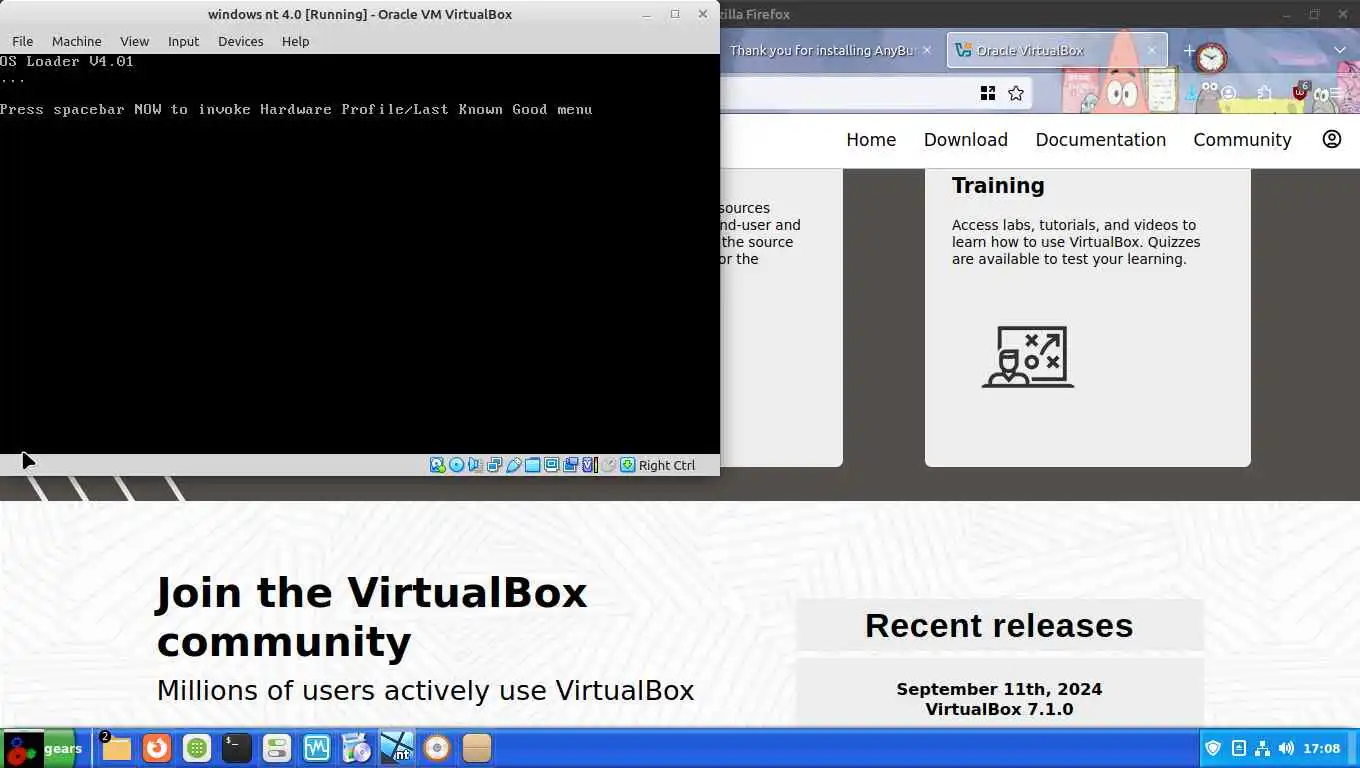Click the black VM console screen
The width and height of the screenshot is (1360, 768).
coord(360,254)
